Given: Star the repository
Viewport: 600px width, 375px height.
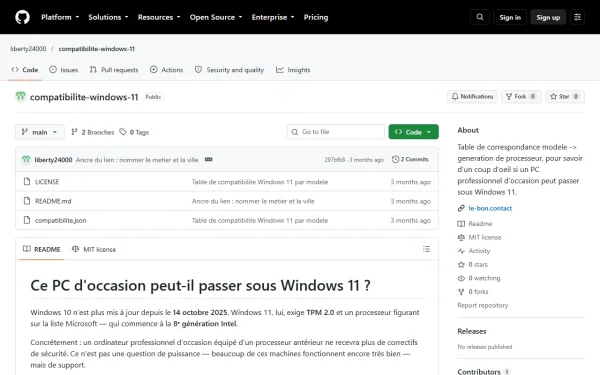Looking at the screenshot, I should 565,96.
